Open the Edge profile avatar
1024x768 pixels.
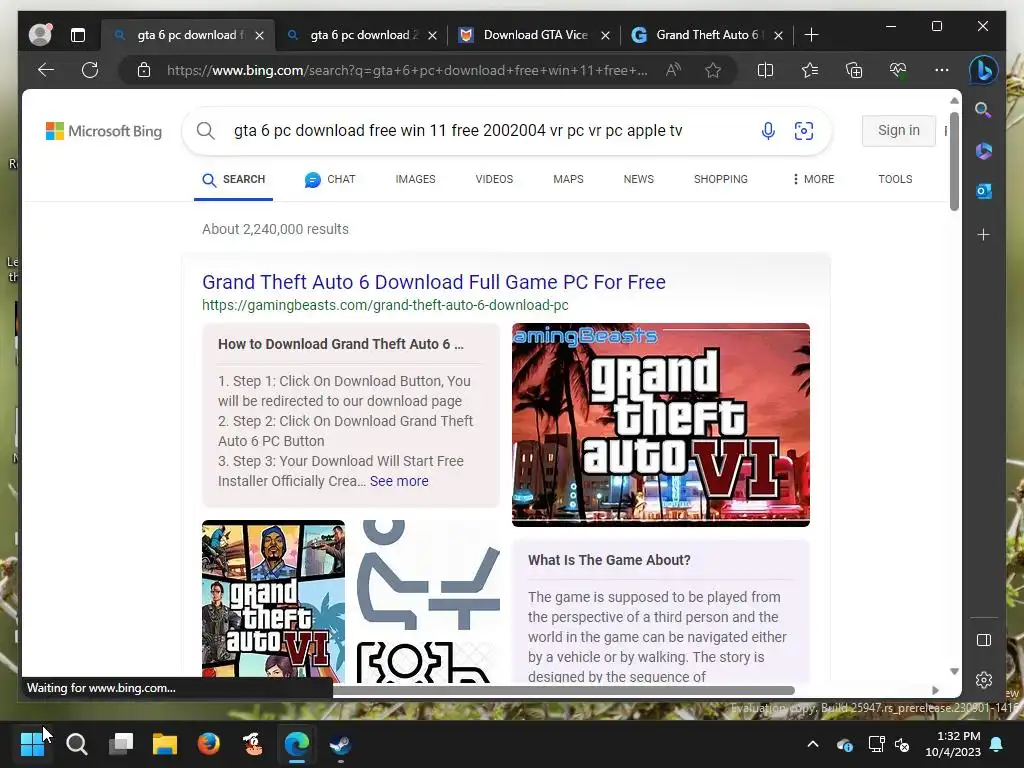point(40,35)
